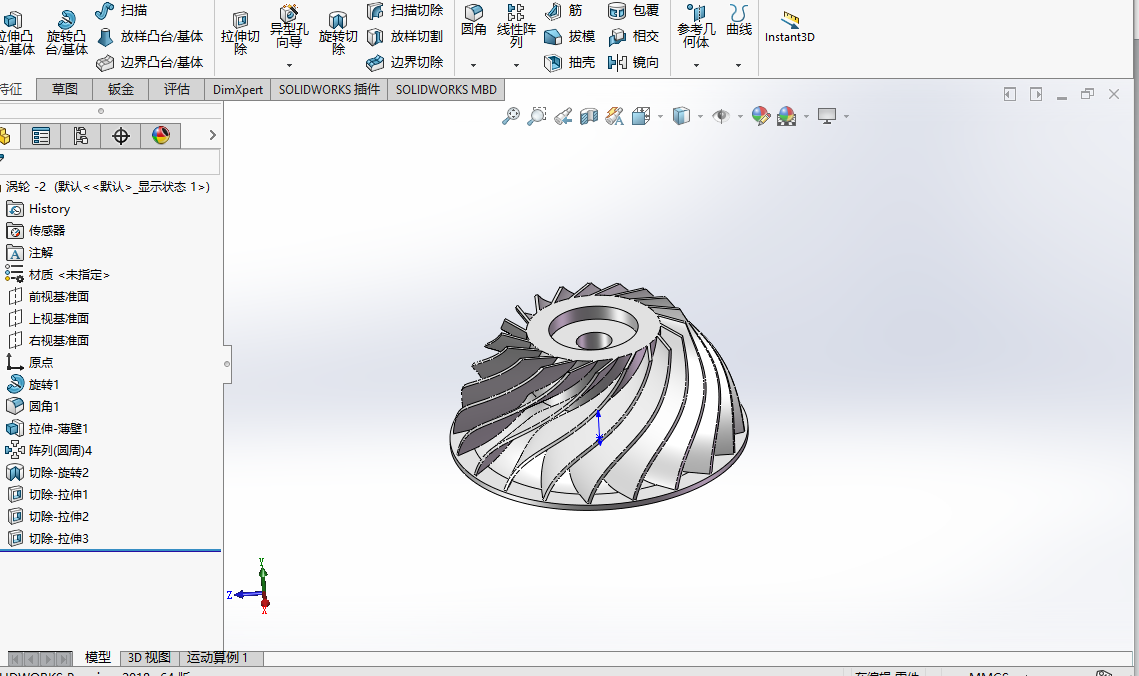
Task: Click the 镜向 mirror tool
Action: (634, 62)
